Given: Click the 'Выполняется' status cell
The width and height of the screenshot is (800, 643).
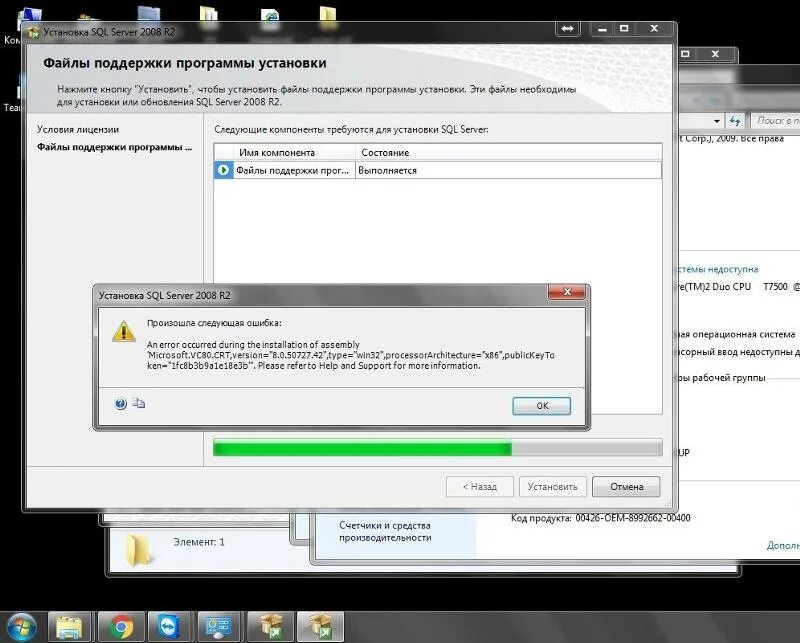Looking at the screenshot, I should pos(508,170).
